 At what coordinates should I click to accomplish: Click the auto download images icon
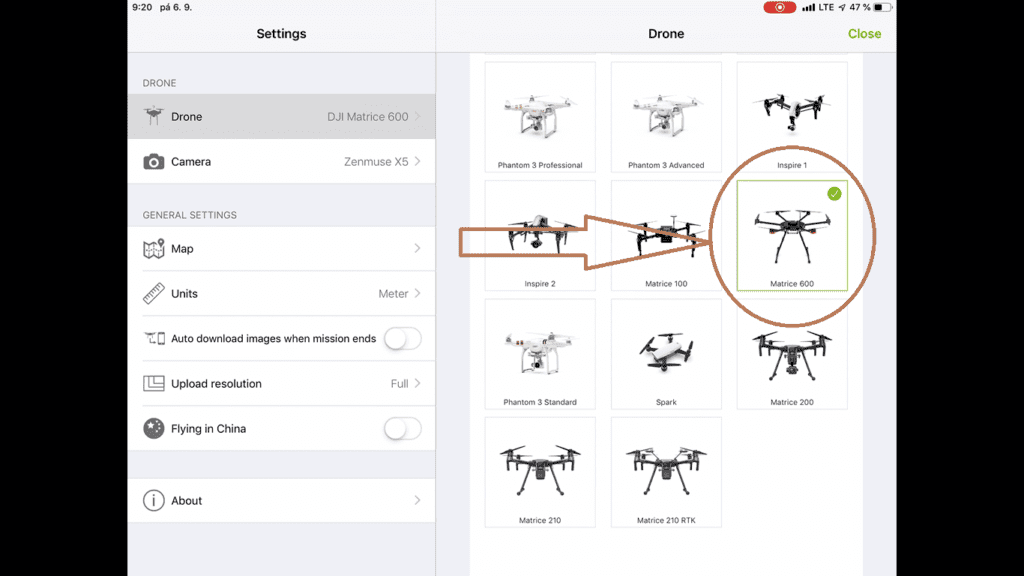pos(153,339)
